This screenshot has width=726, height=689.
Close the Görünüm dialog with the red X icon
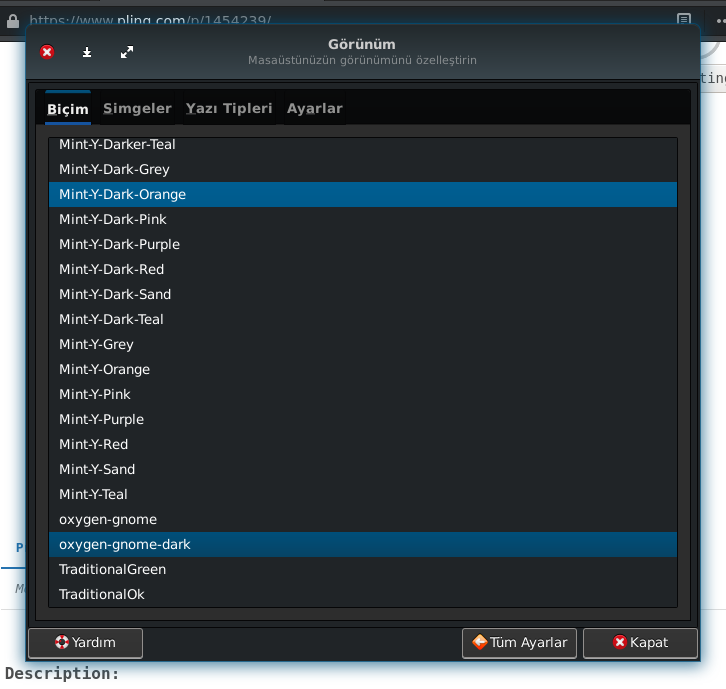47,52
